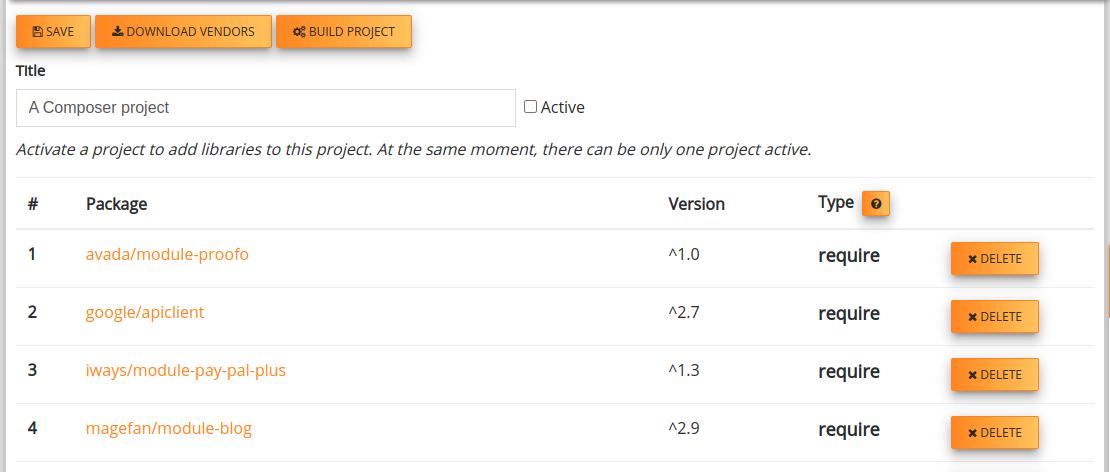Delete the google/apiclient package
The height and width of the screenshot is (472, 1110).
(995, 316)
